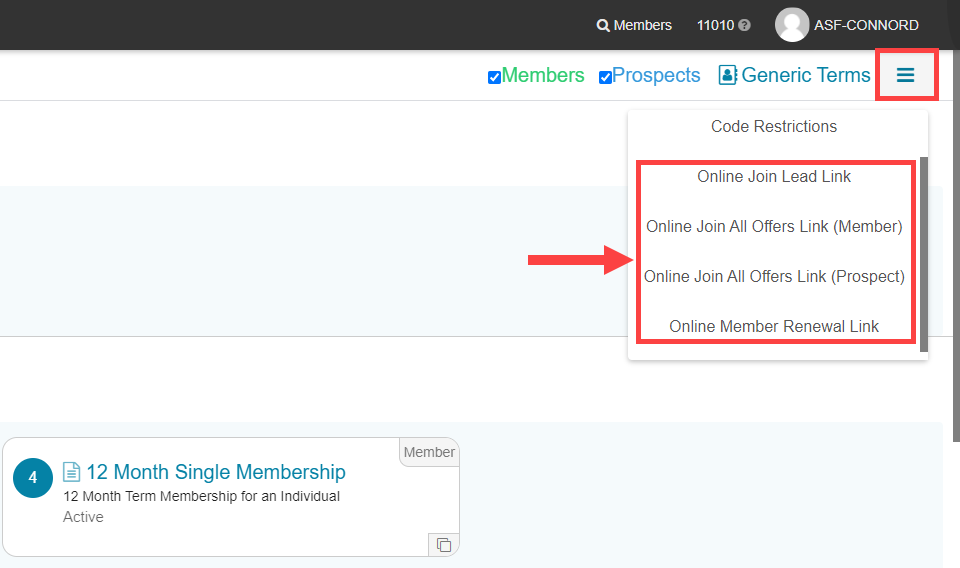Click the page's vertical scrollbar
Screen dimensions: 960x568
pyautogui.click(x=956, y=245)
